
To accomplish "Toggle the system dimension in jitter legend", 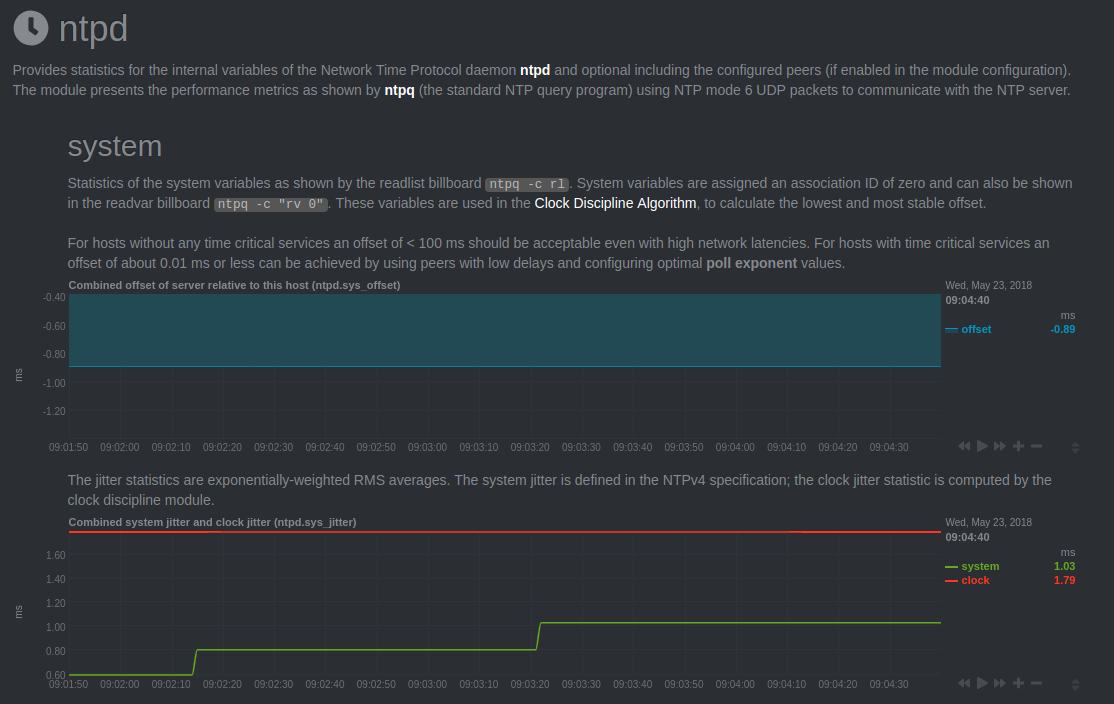I will click(980, 566).
